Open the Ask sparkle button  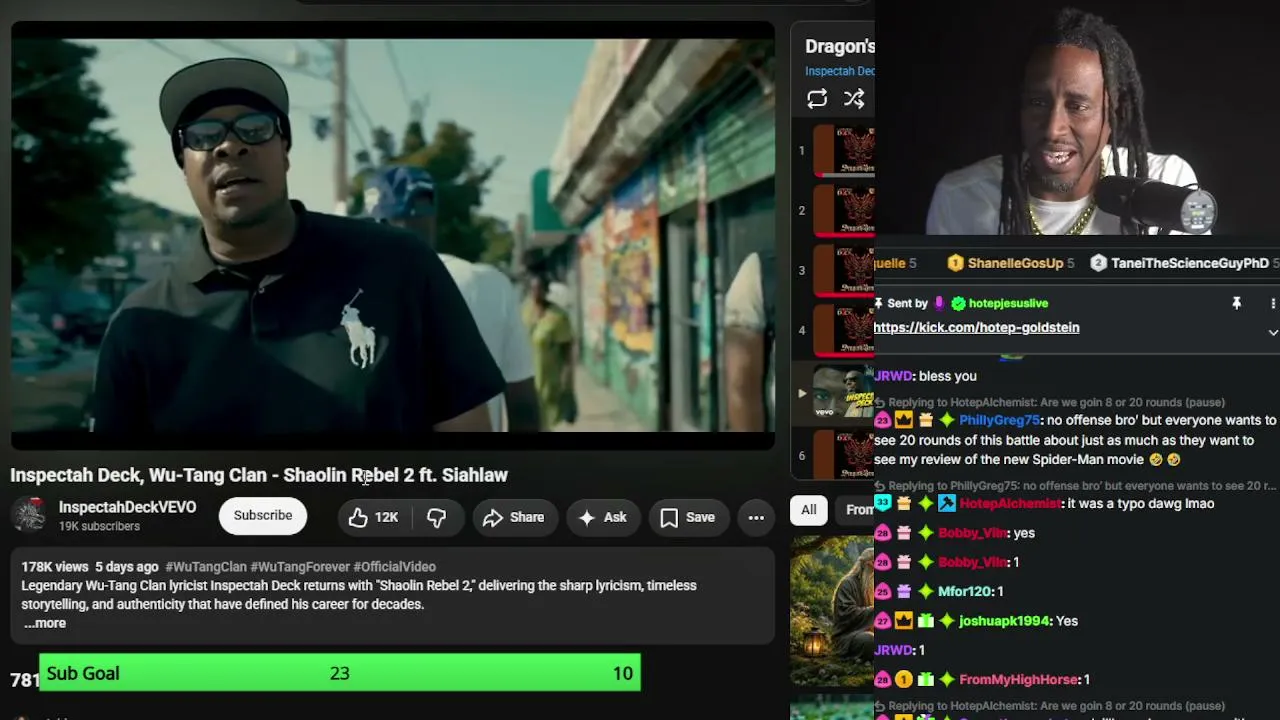tap(603, 517)
